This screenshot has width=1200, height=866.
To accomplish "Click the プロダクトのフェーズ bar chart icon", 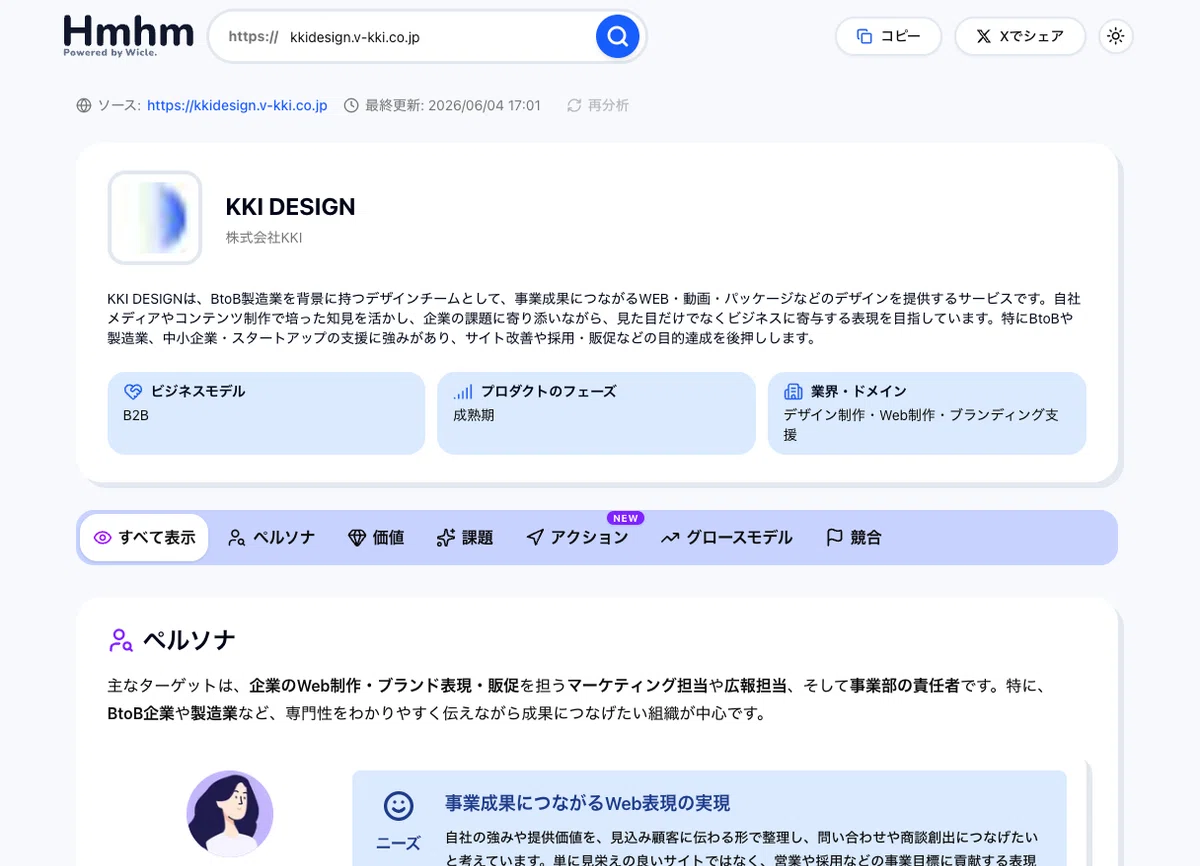I will click(463, 392).
